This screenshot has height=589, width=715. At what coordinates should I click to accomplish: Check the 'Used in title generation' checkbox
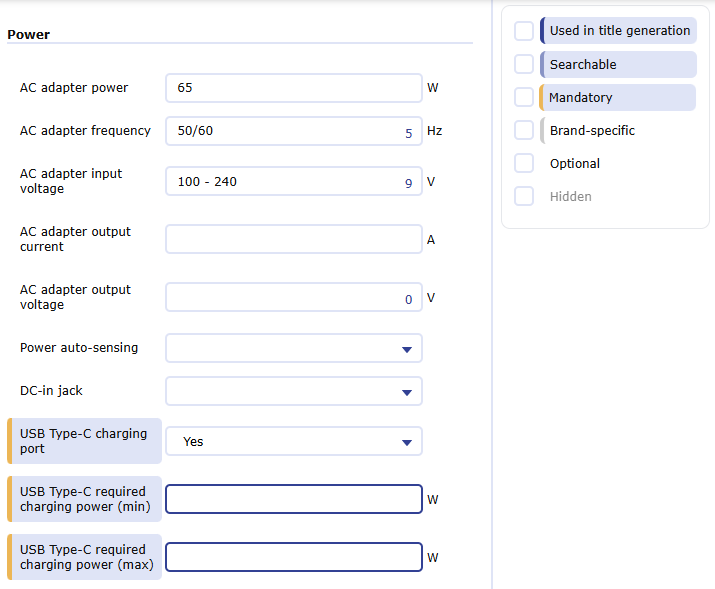[x=524, y=31]
